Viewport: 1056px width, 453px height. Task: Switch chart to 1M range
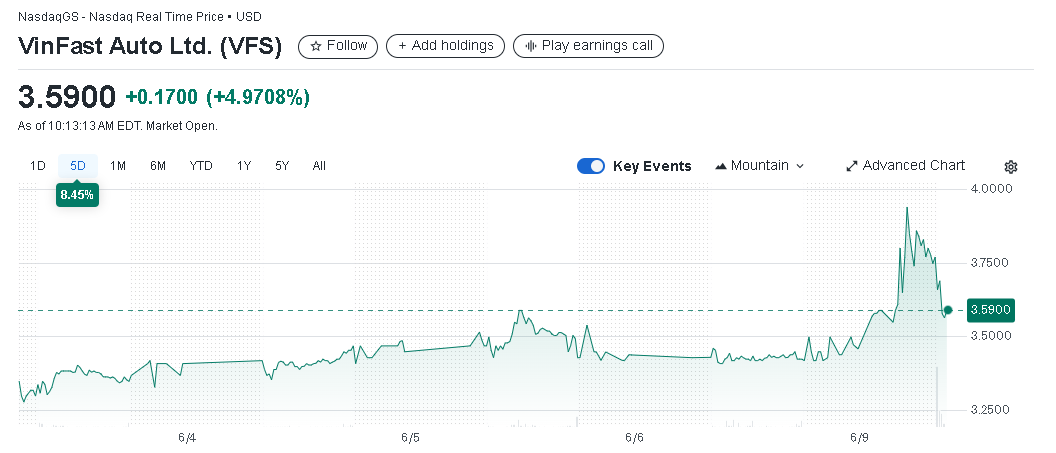click(118, 166)
